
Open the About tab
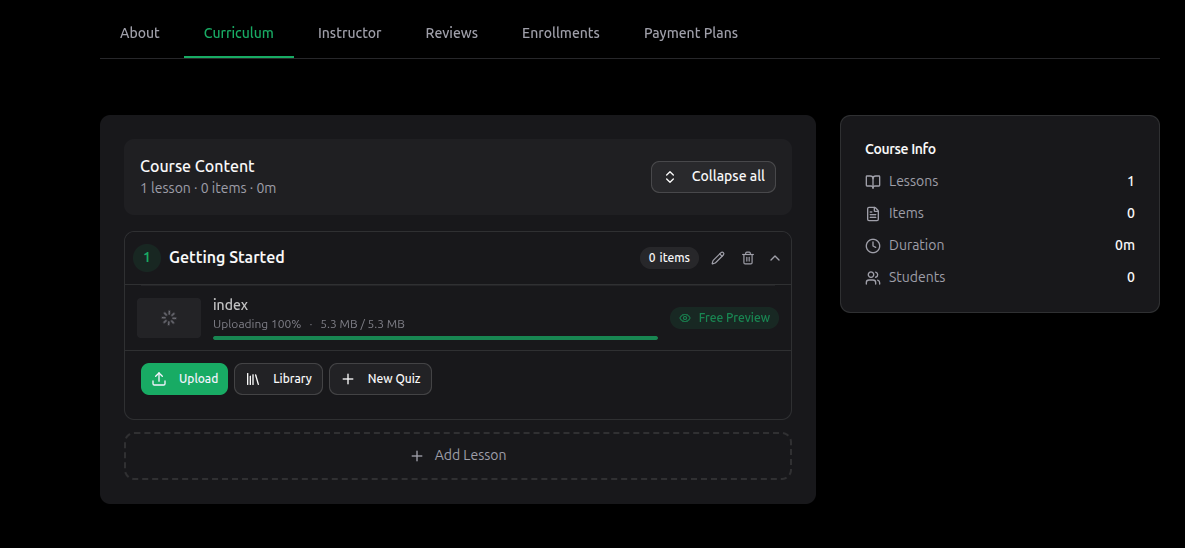pos(140,33)
